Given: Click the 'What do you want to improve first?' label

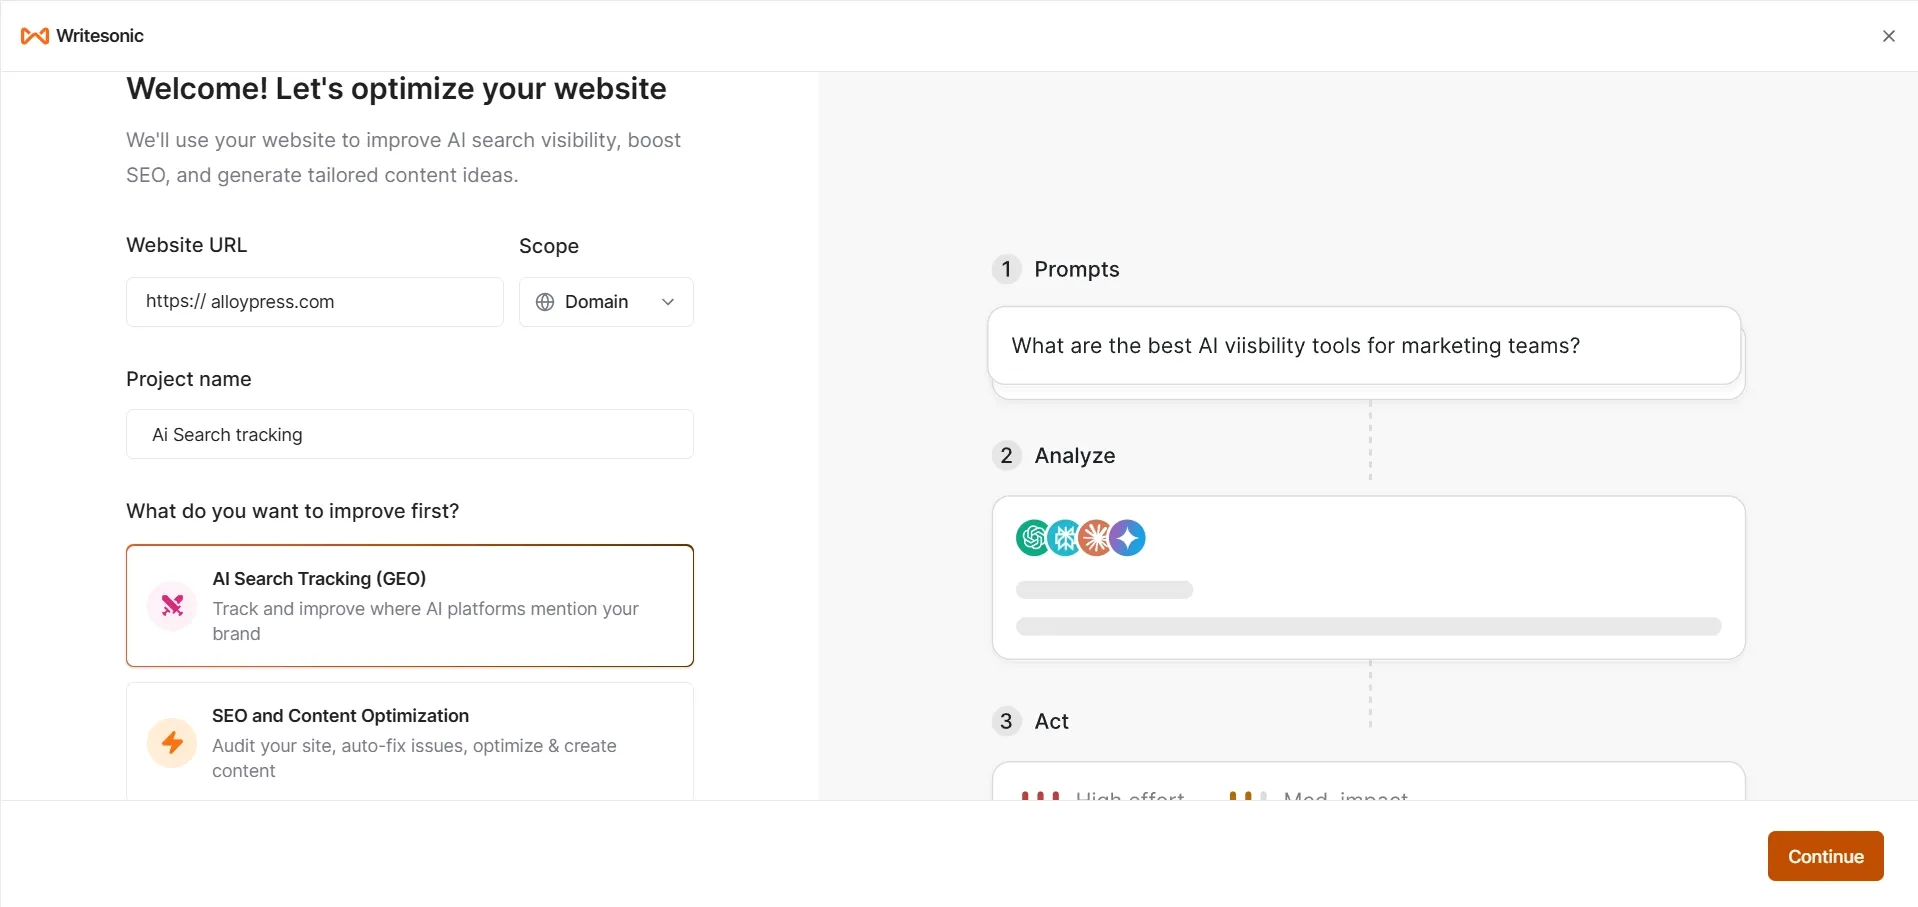Looking at the screenshot, I should click(x=293, y=511).
